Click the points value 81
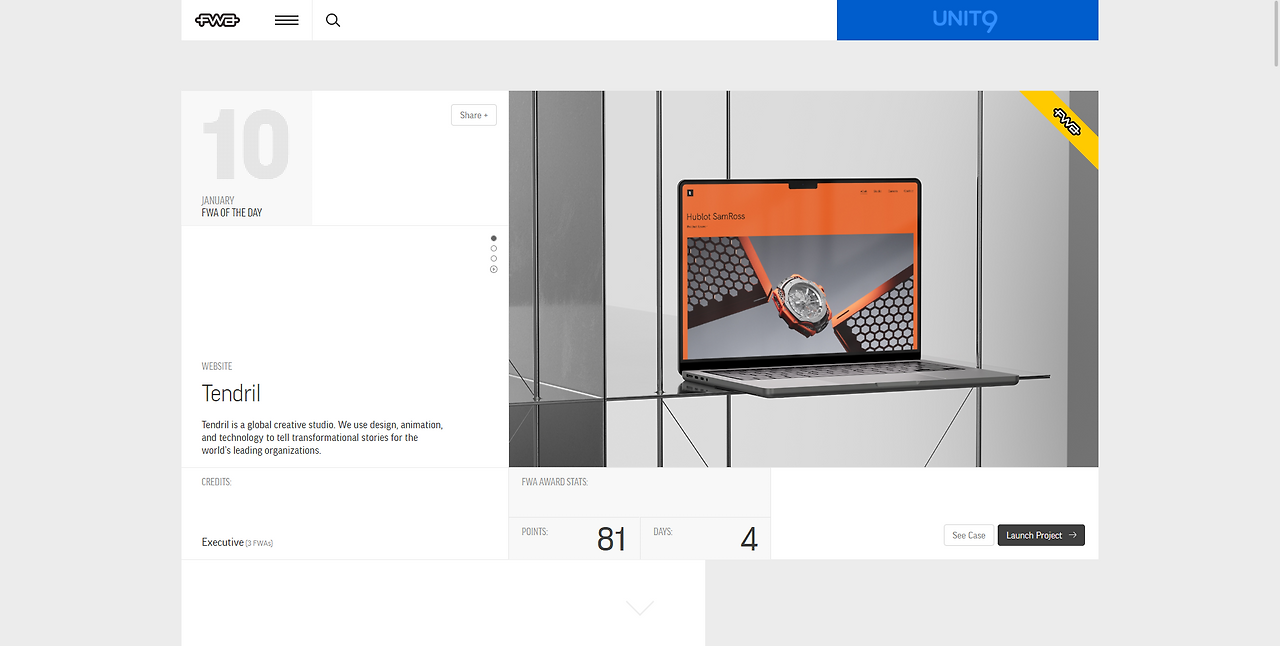The height and width of the screenshot is (646, 1280). 611,540
